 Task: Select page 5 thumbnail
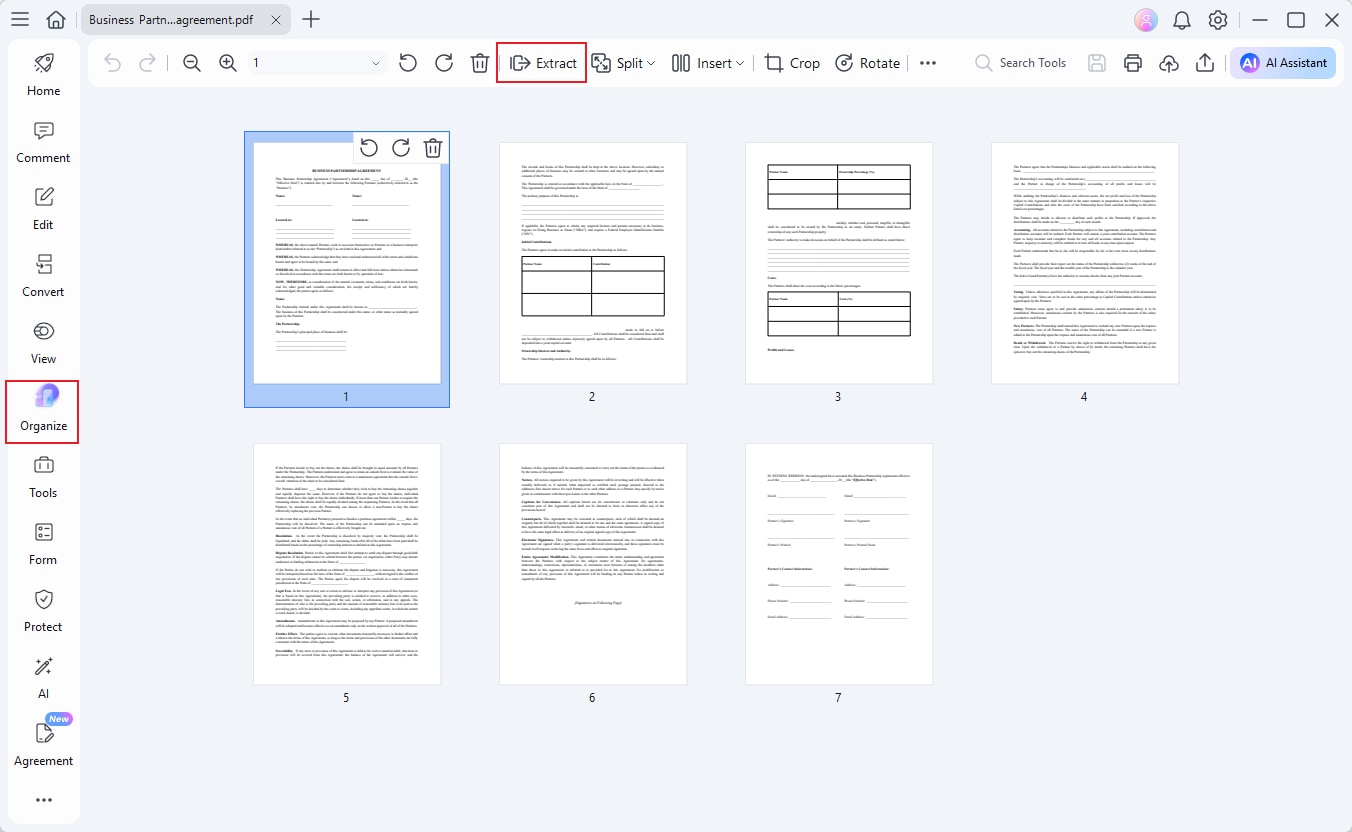(347, 564)
